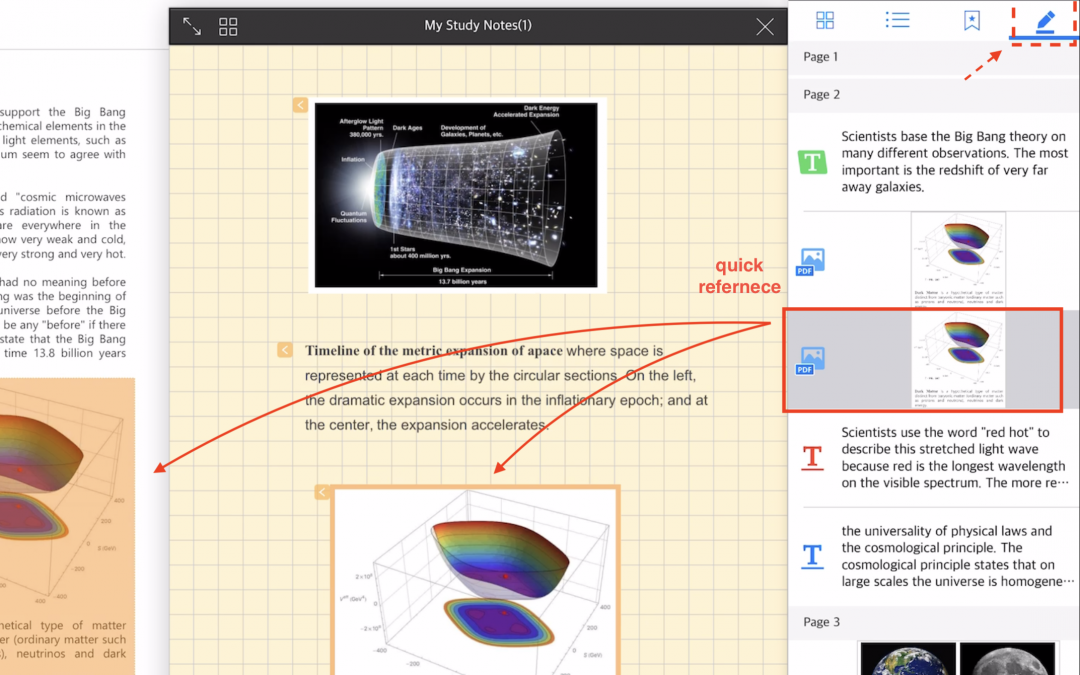Click the PDF image icon in the highlighted row
The image size is (1080, 675).
[x=810, y=360]
